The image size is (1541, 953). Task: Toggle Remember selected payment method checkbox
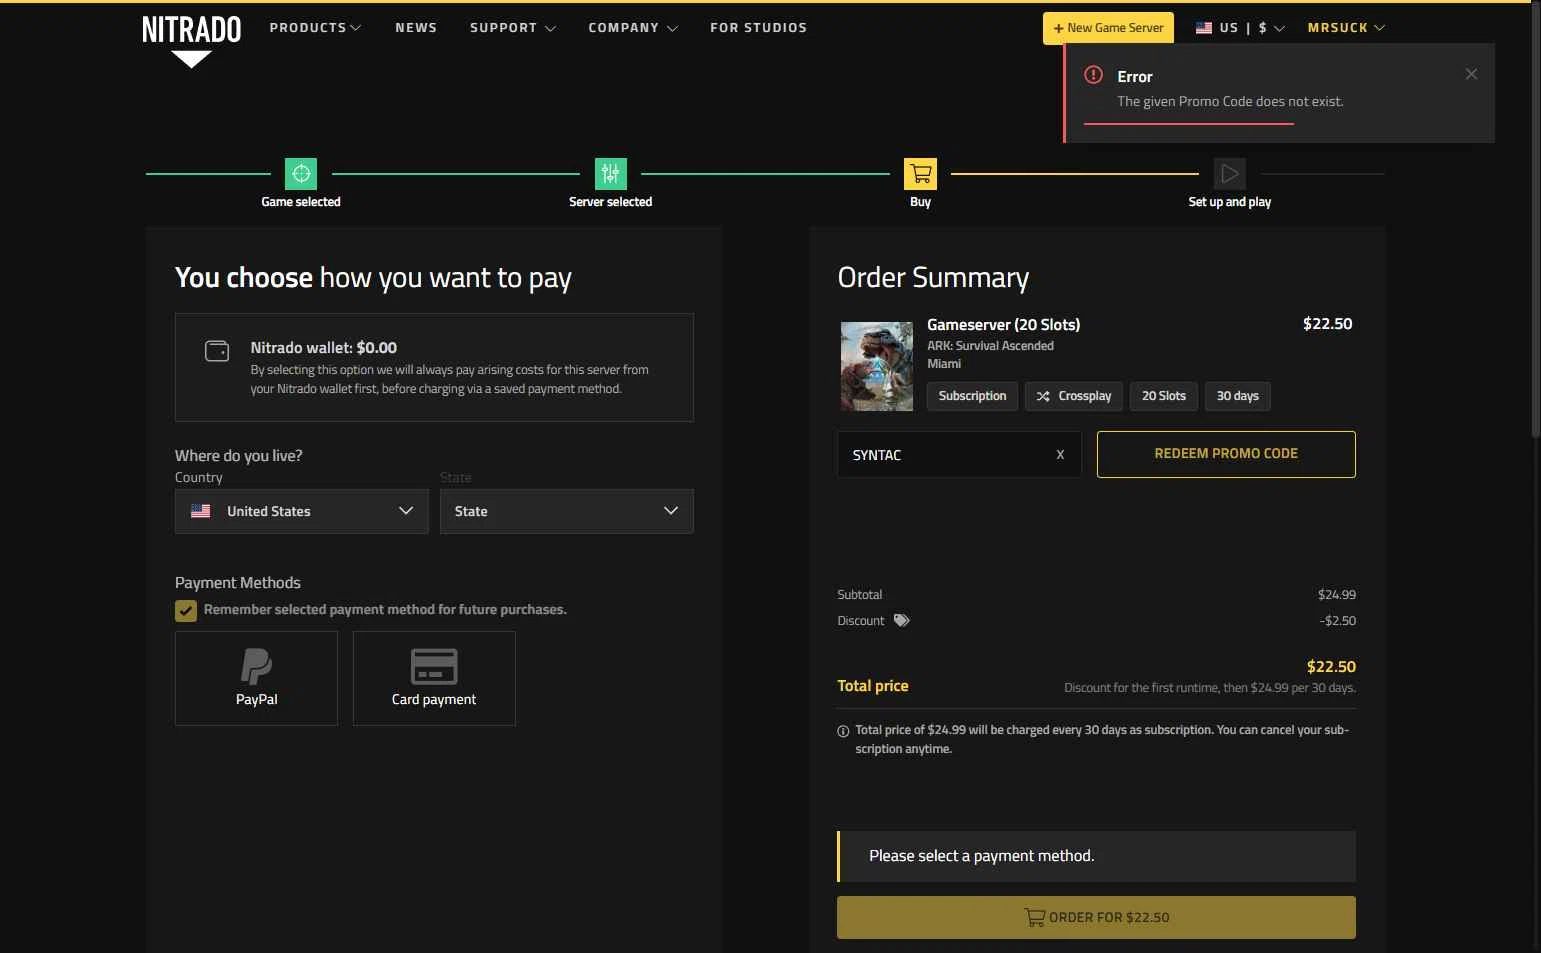pyautogui.click(x=186, y=611)
